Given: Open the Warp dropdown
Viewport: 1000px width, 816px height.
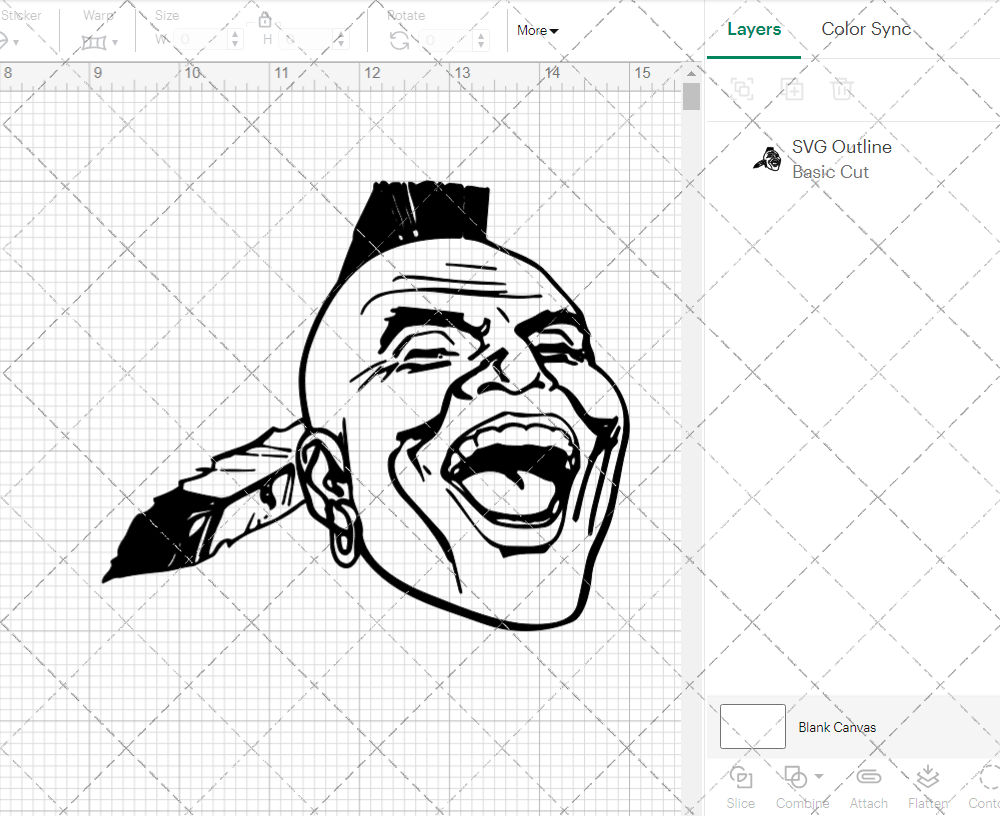Looking at the screenshot, I should coord(100,42).
